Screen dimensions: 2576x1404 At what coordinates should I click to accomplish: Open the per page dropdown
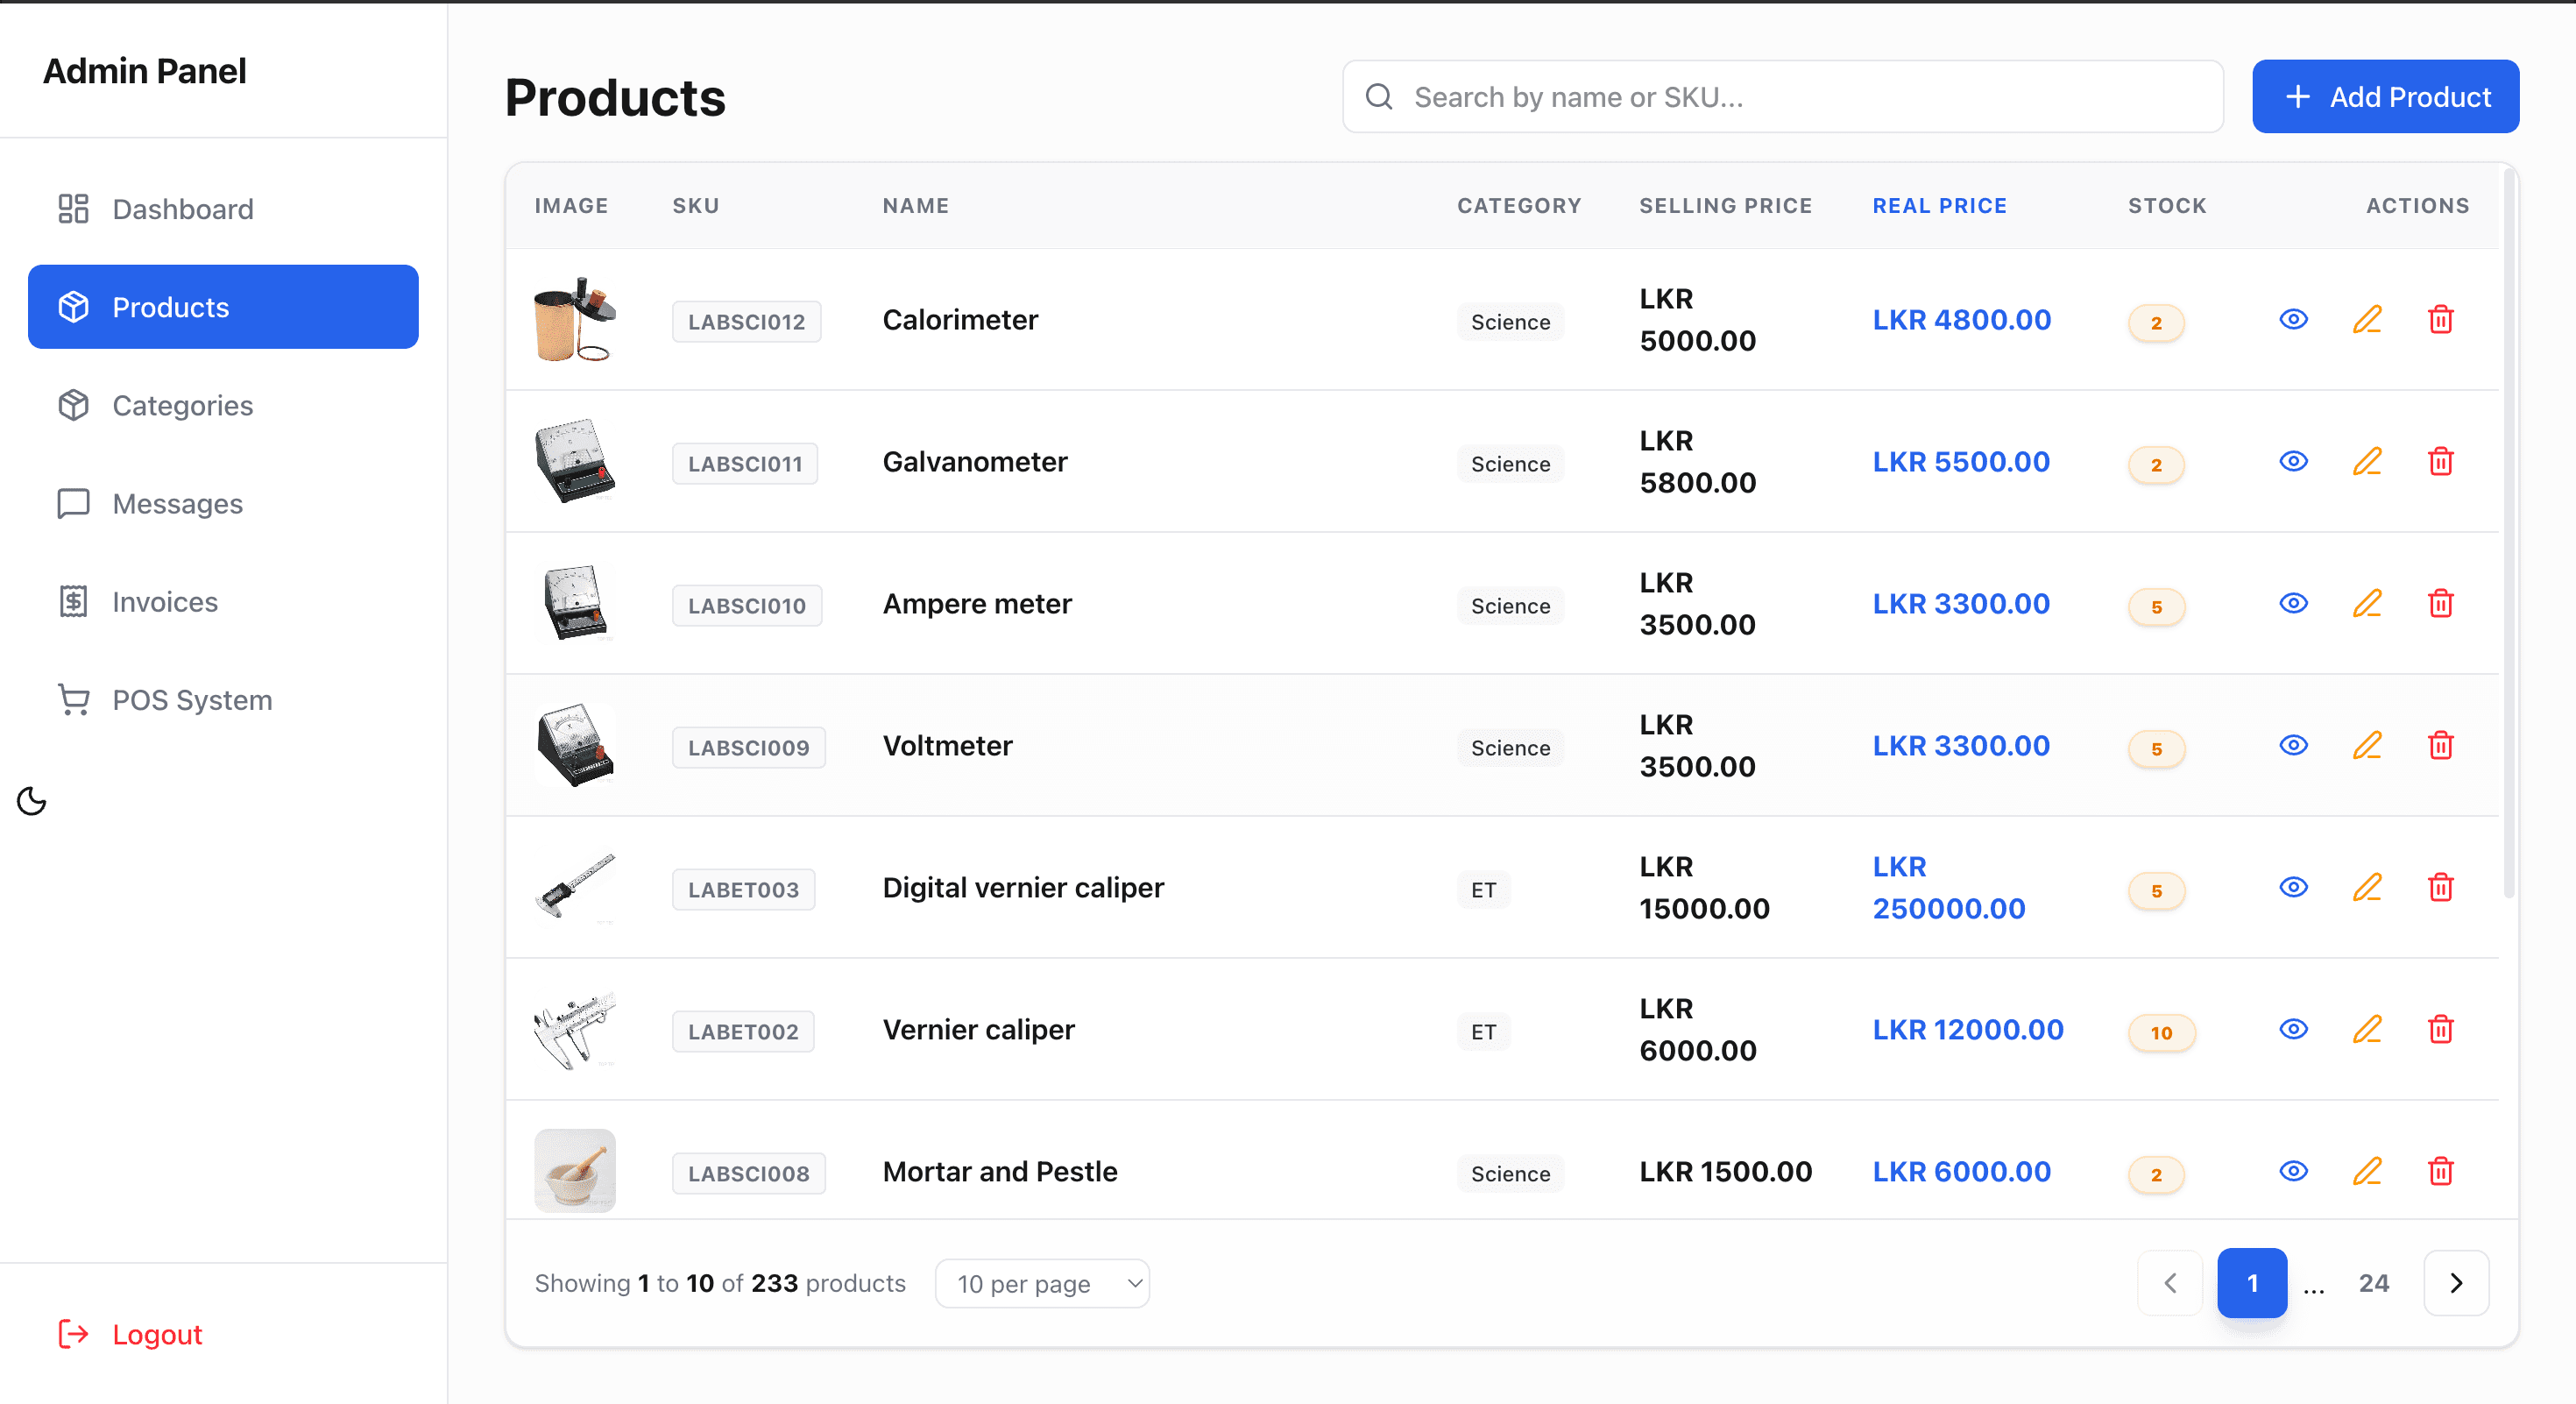(1042, 1283)
